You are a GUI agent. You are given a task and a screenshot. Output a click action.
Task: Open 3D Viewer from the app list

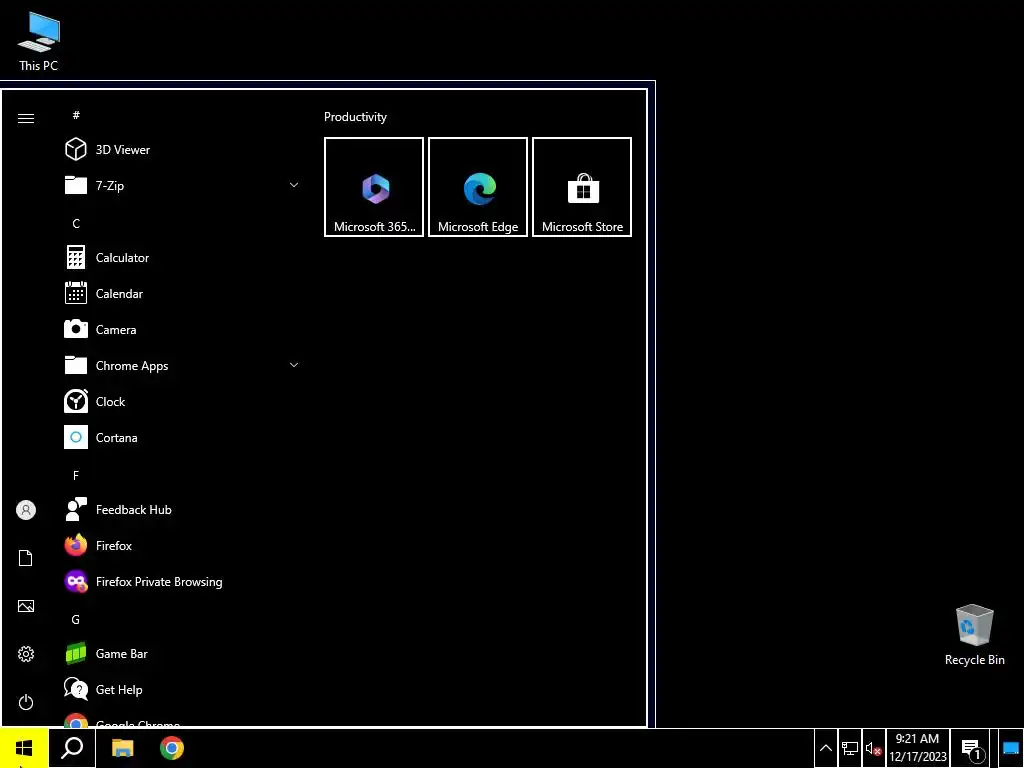click(182, 150)
